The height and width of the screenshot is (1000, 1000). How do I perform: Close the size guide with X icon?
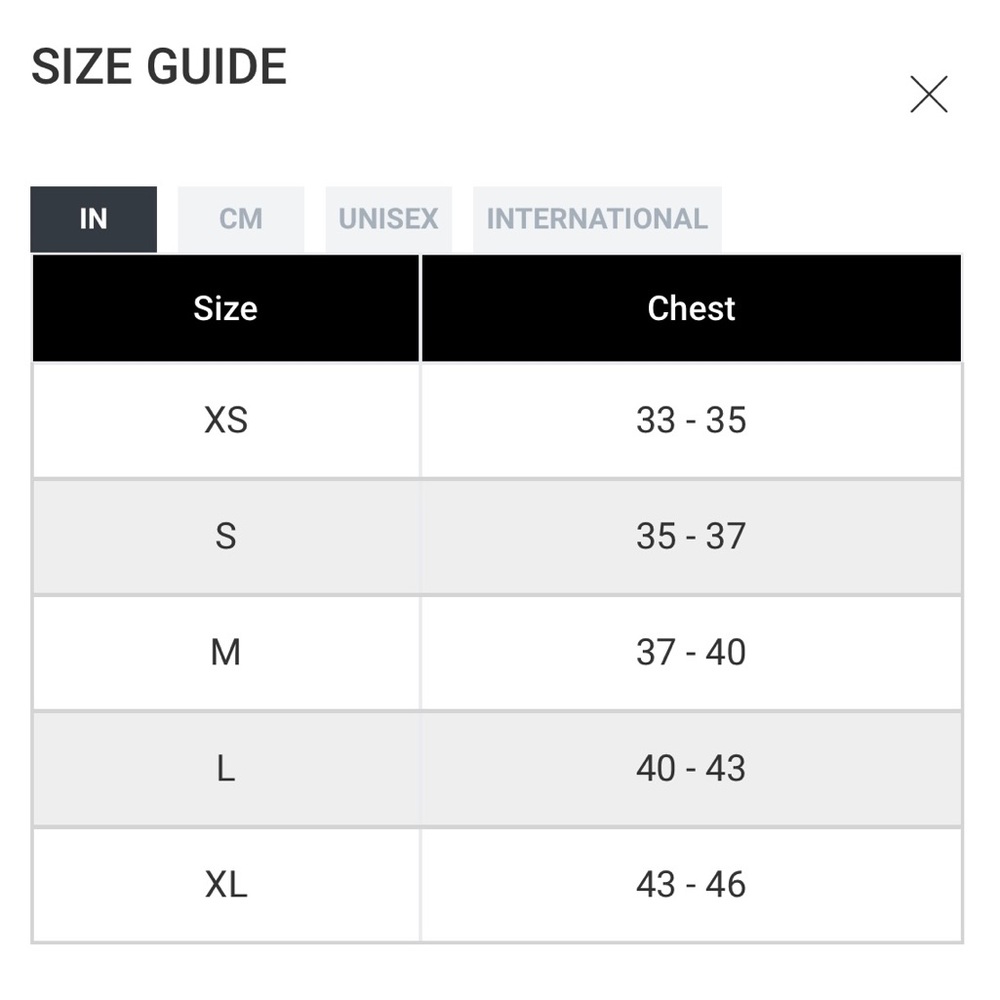pos(929,94)
